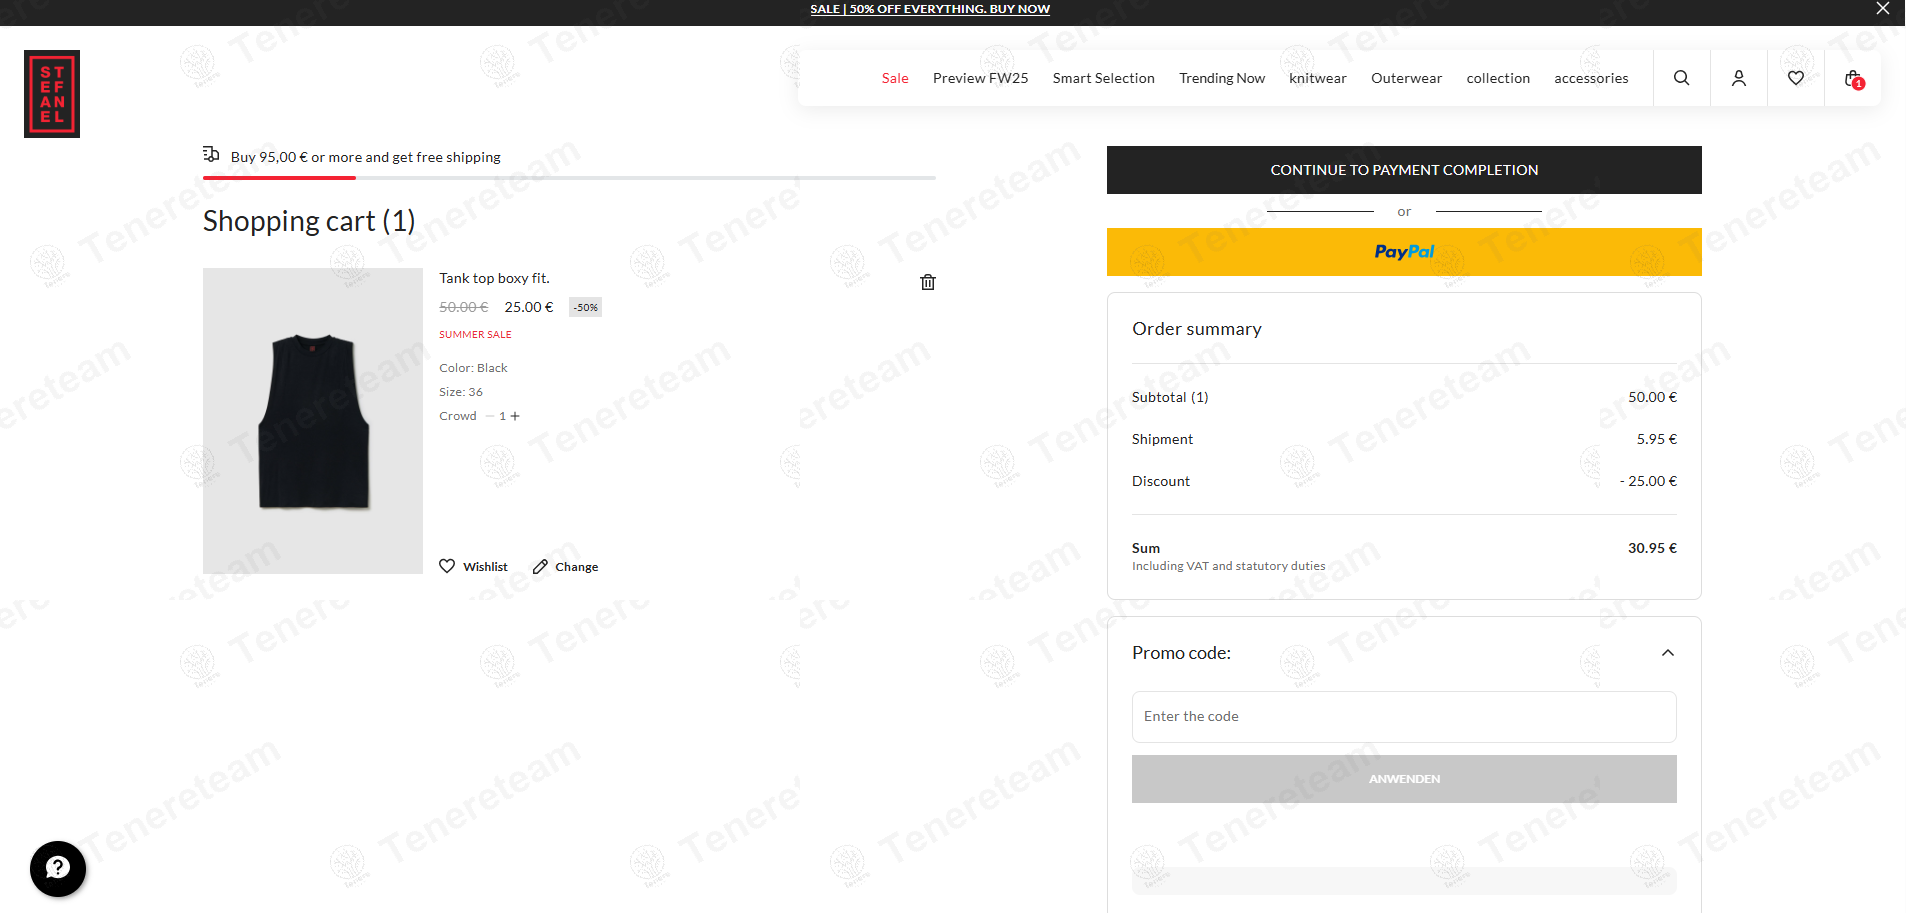Open knitwear menu

click(x=1318, y=78)
